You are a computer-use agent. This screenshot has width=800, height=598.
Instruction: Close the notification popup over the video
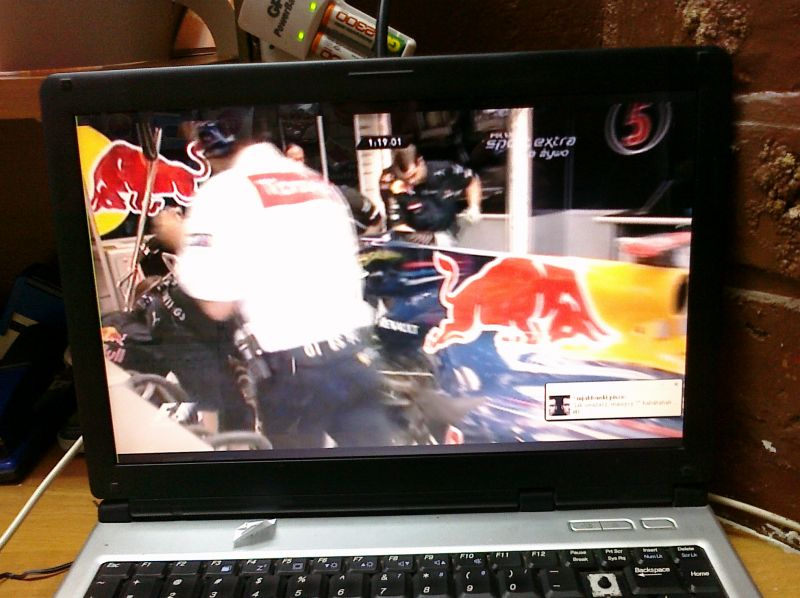677,383
